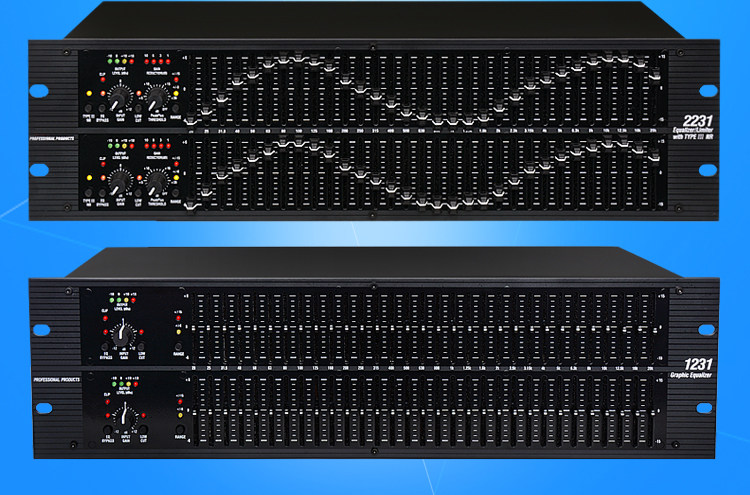Push LOW CUT button on 1231 lower channel
Viewport: 750px width, 495px height.
point(143,429)
